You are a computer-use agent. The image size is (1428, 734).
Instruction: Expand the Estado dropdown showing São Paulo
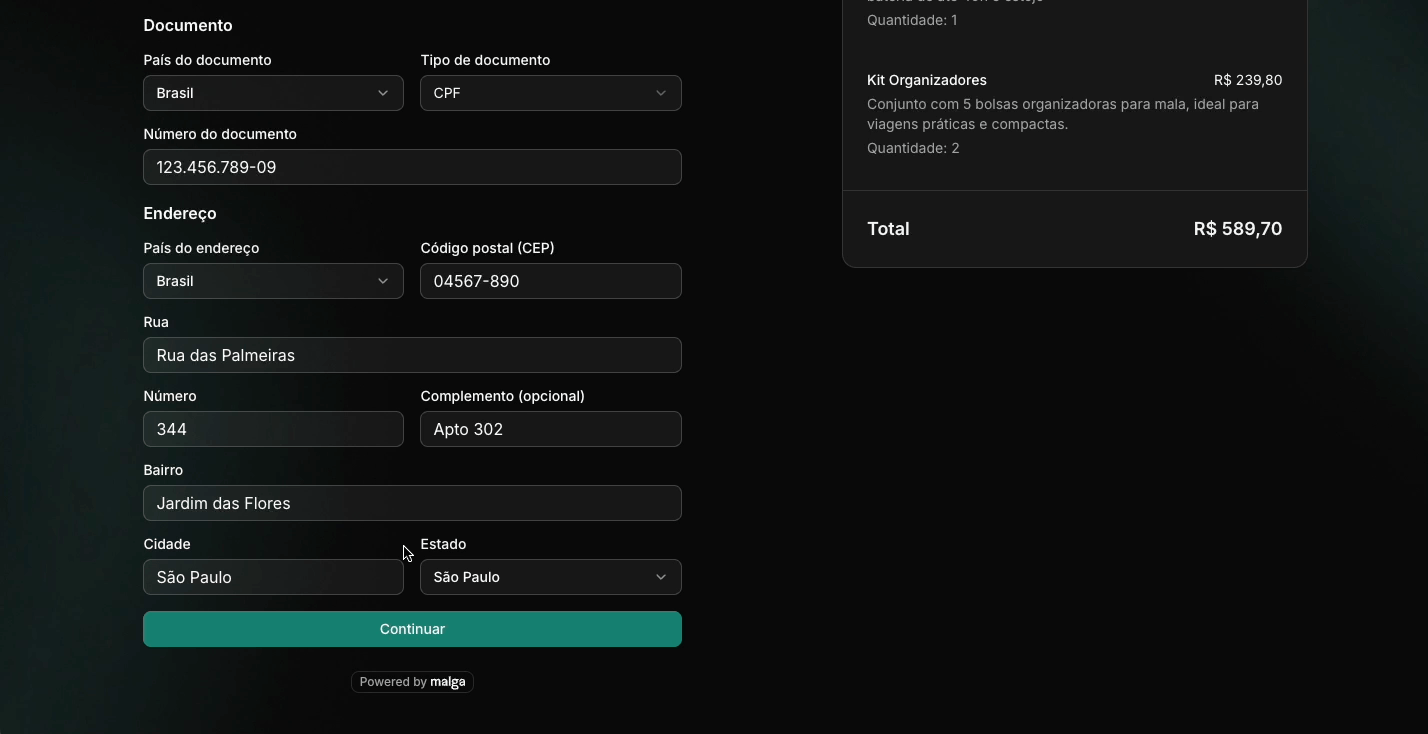click(x=550, y=577)
